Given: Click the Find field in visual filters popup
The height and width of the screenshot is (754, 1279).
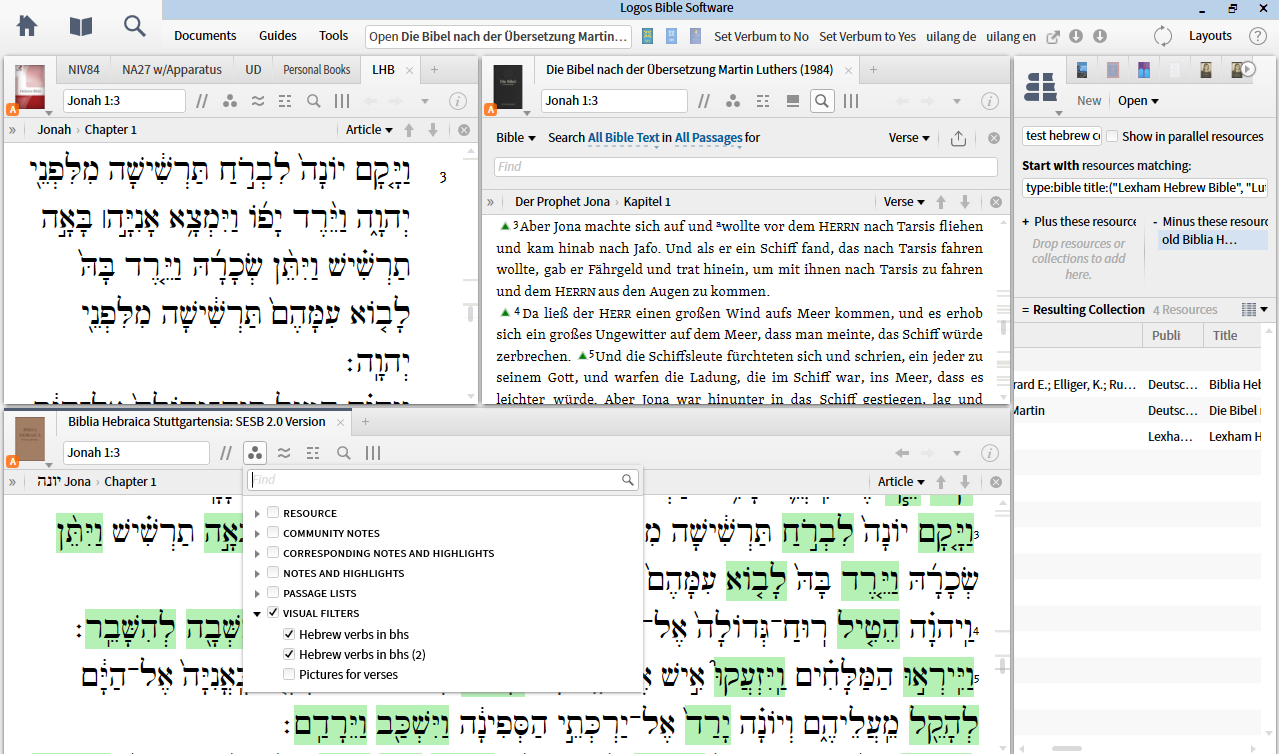Looking at the screenshot, I should [443, 480].
